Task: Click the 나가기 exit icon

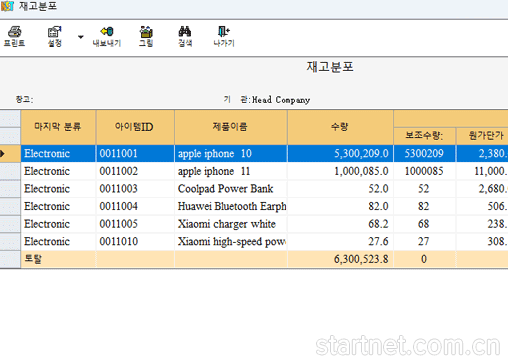Action: [x=224, y=31]
